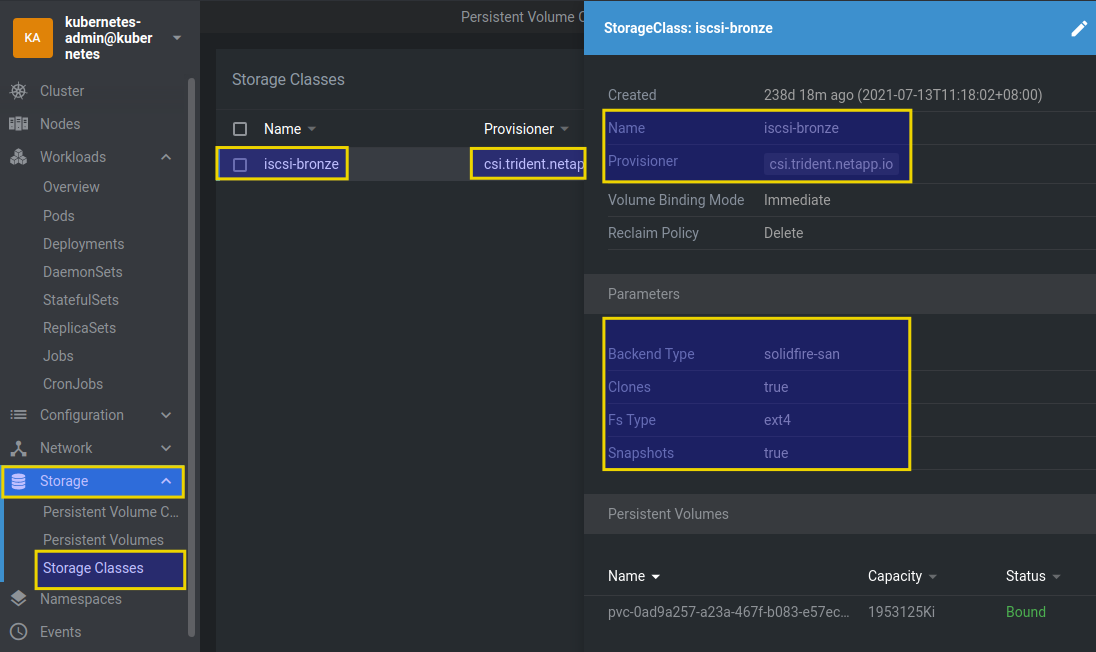Tick the iscsi-bronze row checkbox
Image resolution: width=1096 pixels, height=652 pixels.
point(240,165)
